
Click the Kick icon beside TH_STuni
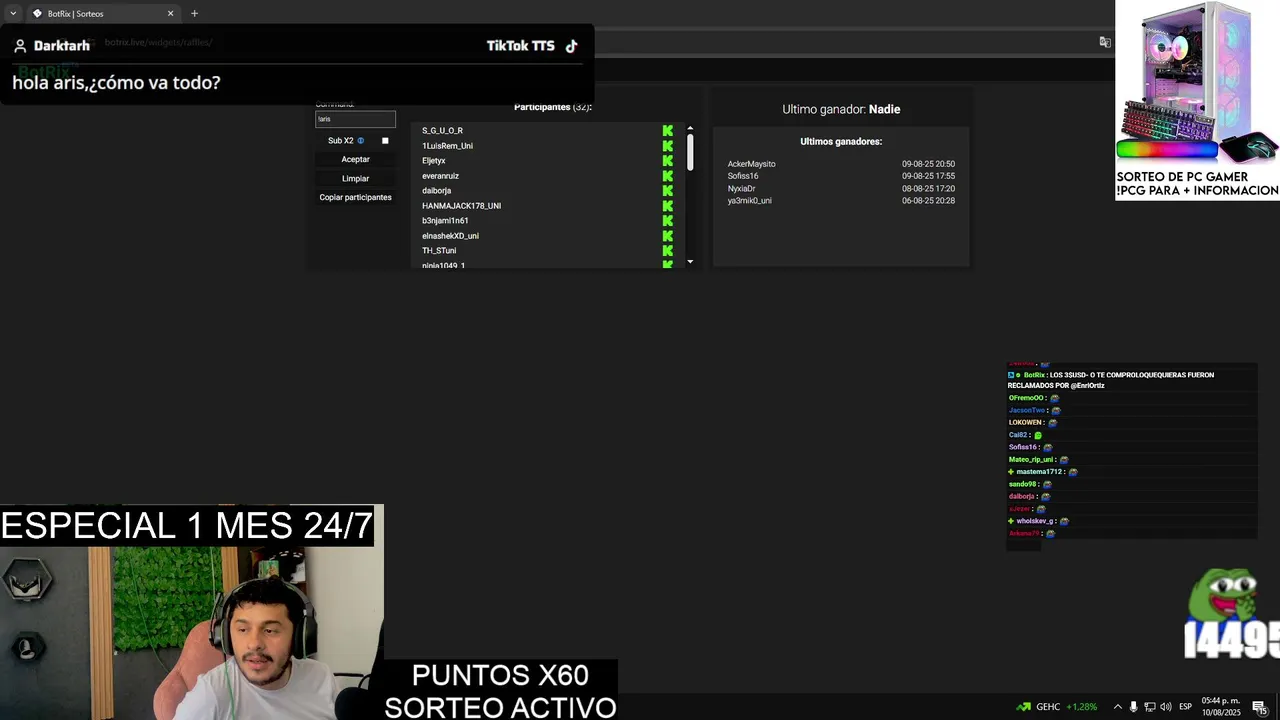coord(668,251)
